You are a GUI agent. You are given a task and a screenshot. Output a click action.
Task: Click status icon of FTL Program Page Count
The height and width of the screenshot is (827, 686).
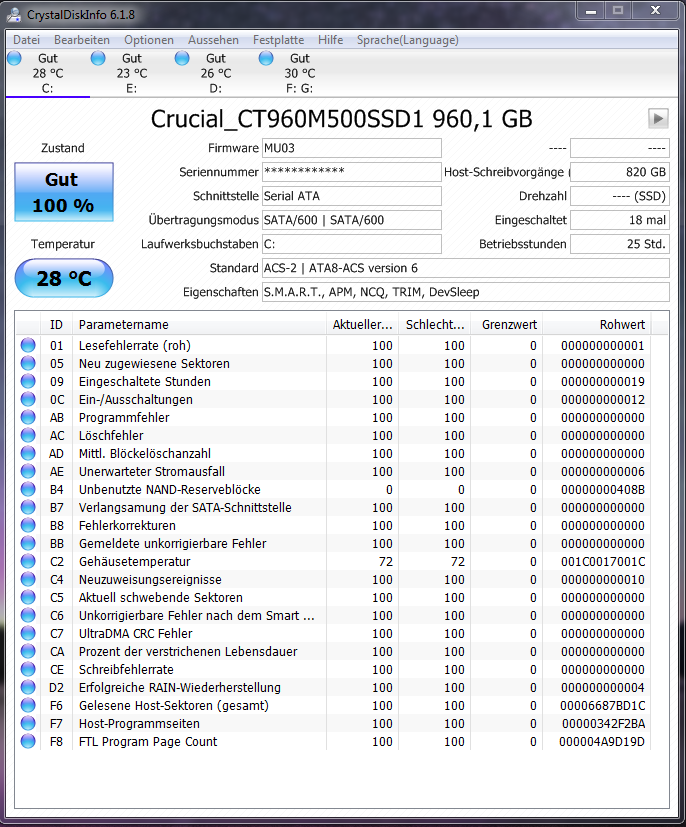tap(28, 741)
